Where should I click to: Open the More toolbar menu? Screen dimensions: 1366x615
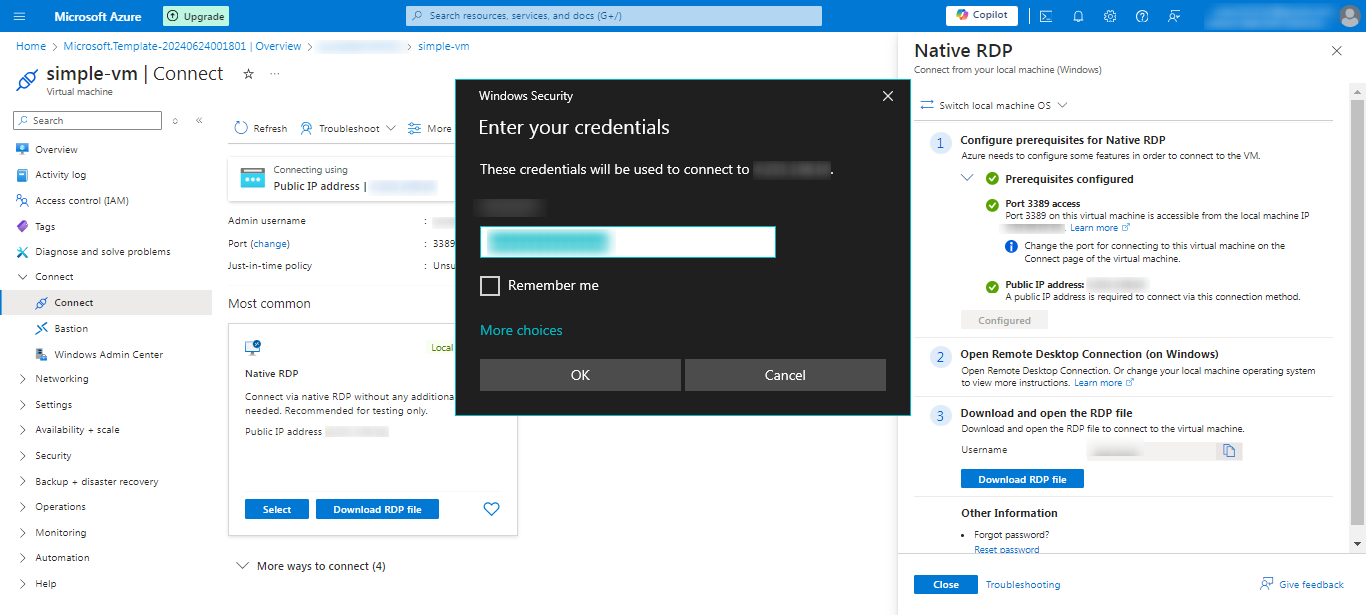pyautogui.click(x=430, y=128)
